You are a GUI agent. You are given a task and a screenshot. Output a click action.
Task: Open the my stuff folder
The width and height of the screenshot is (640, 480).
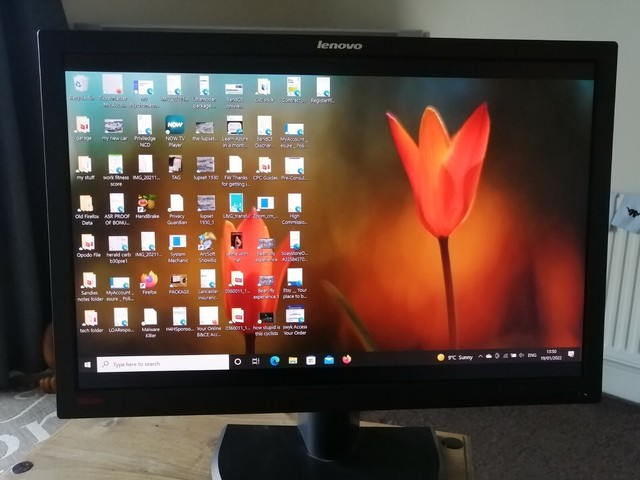pos(85,168)
